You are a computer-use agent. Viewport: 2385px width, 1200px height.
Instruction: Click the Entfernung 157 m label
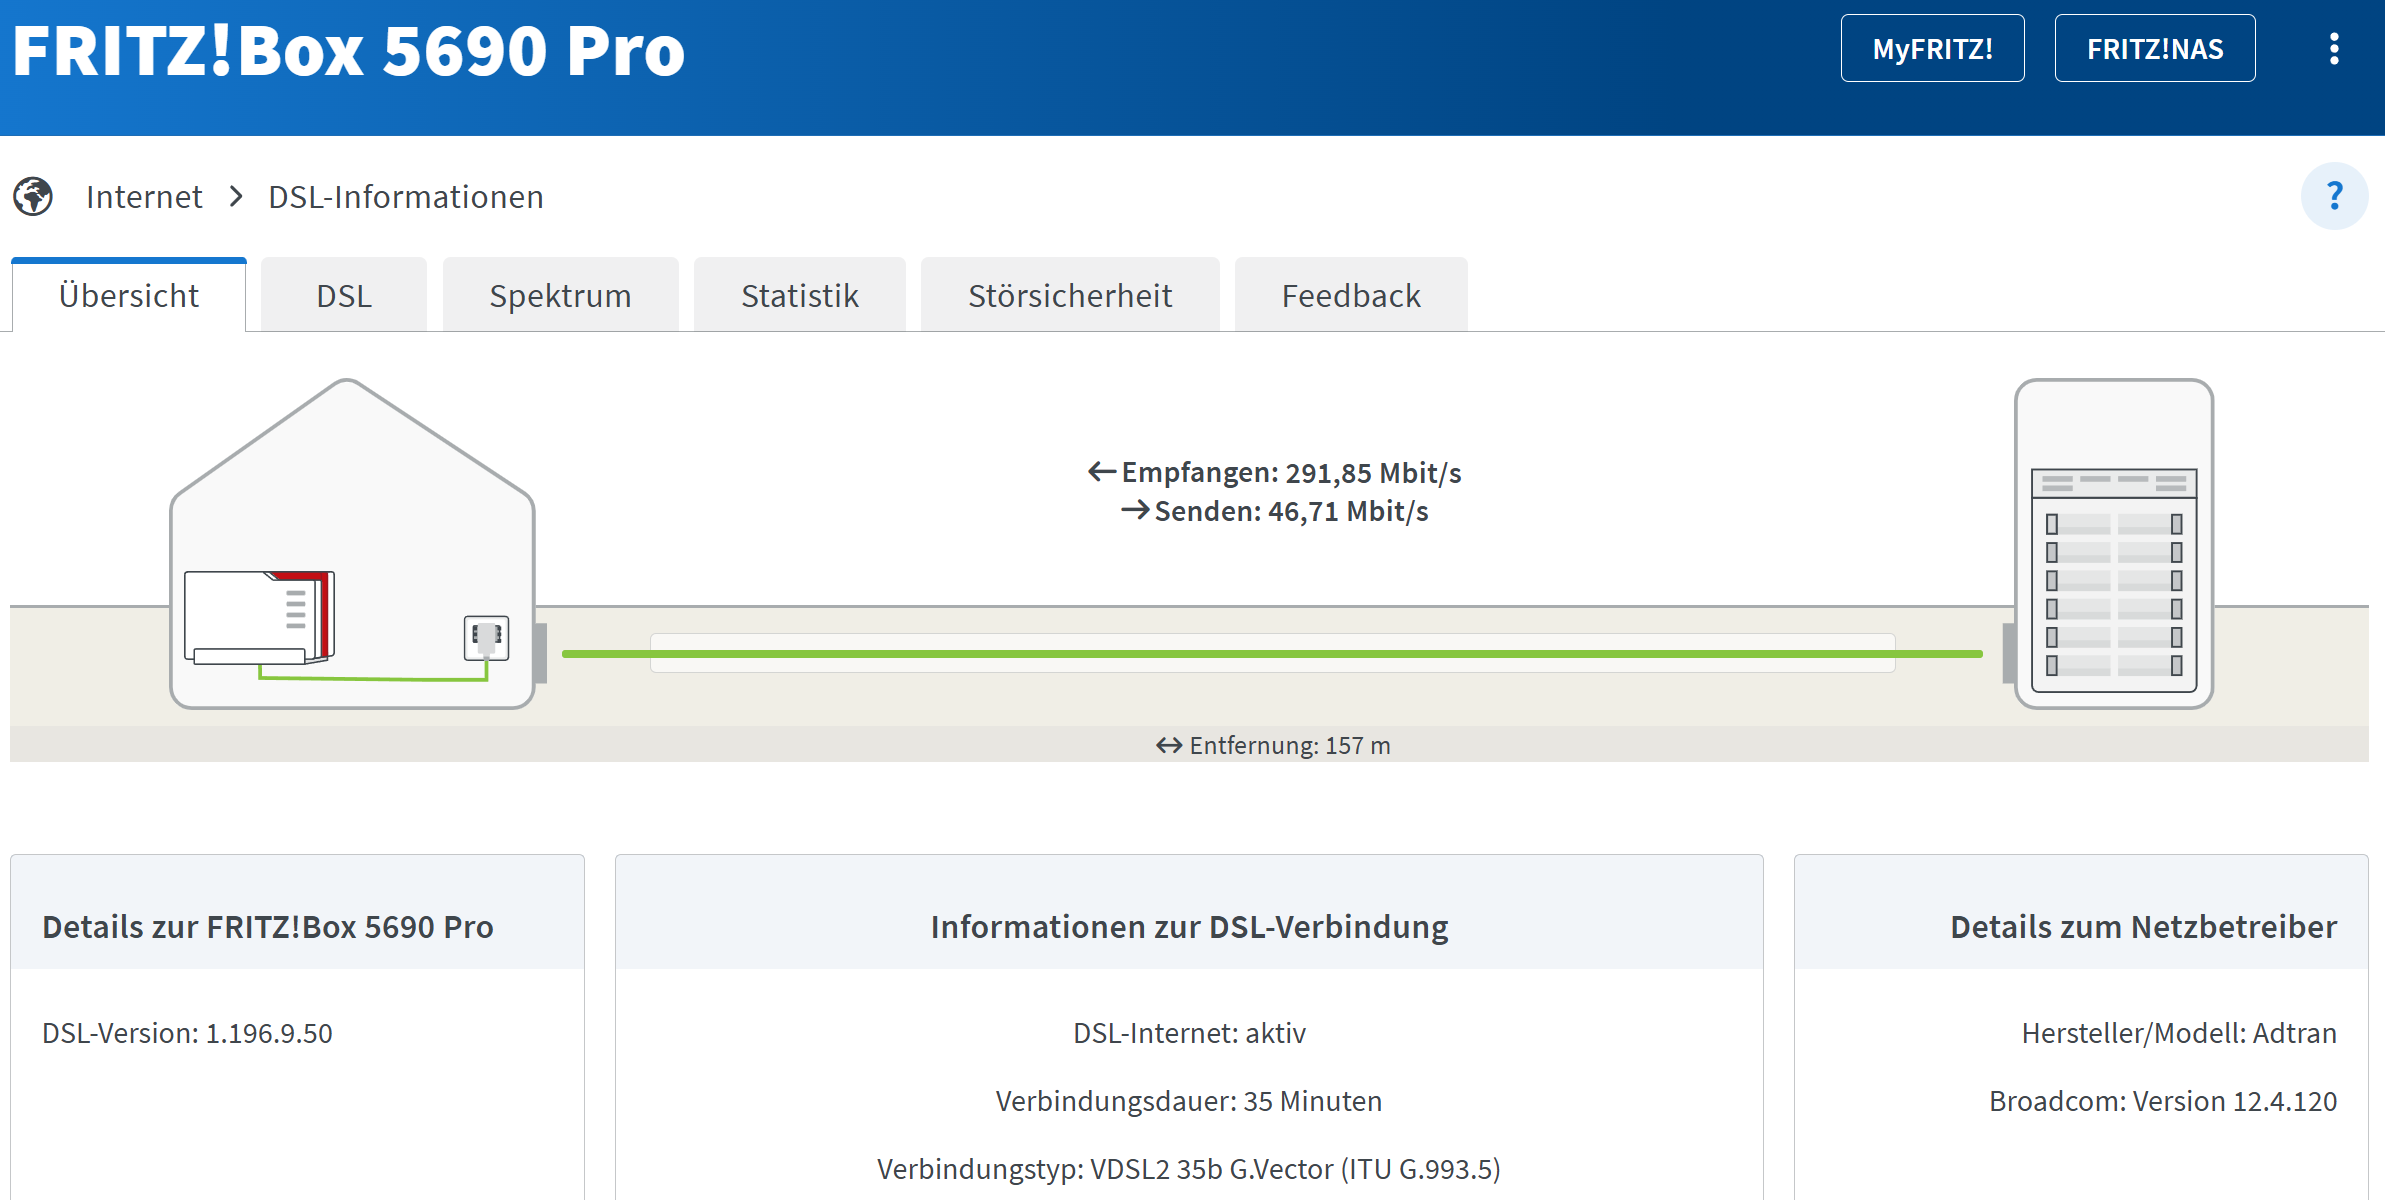click(1273, 745)
